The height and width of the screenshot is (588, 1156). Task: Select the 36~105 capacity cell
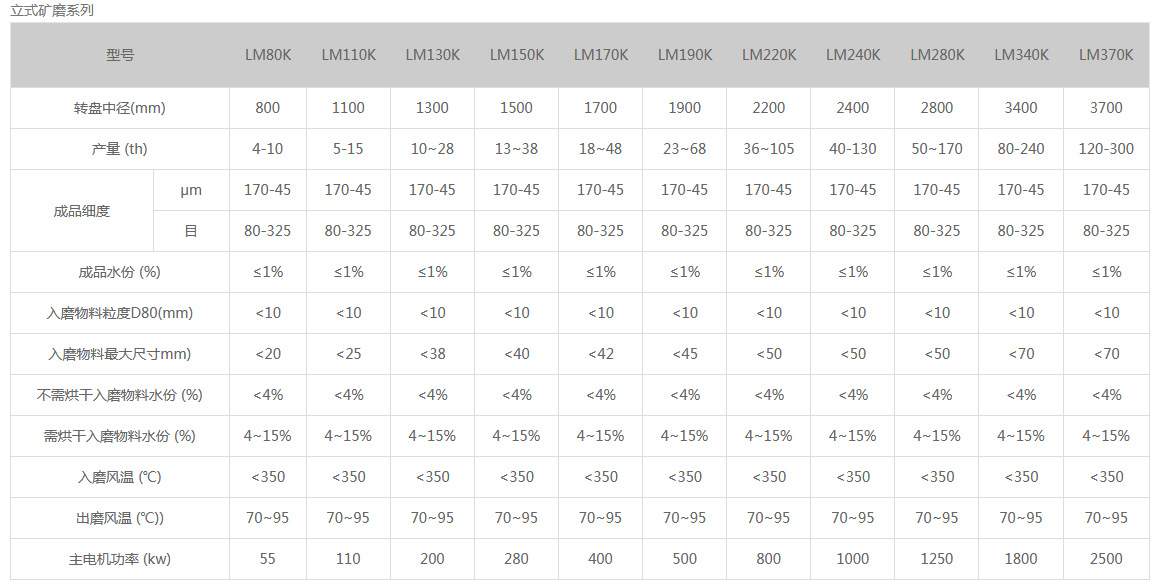tap(769, 149)
